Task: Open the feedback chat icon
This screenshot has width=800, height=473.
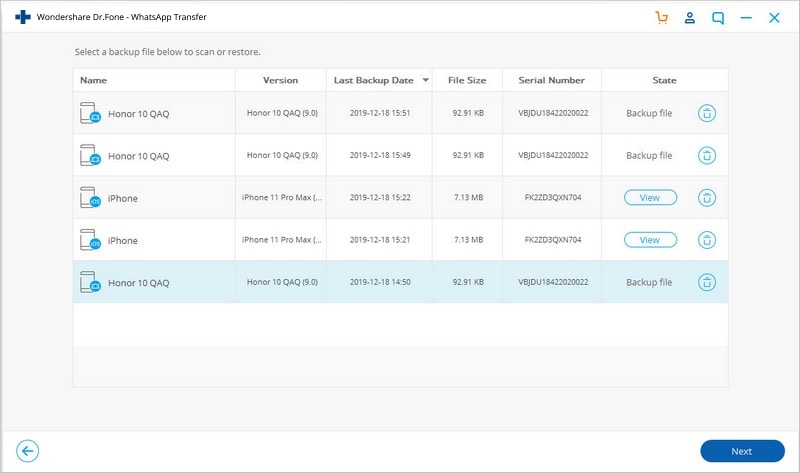Action: point(718,18)
